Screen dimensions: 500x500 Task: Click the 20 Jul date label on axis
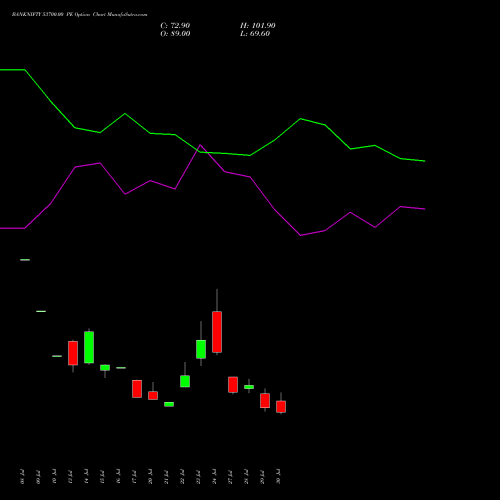pyautogui.click(x=150, y=477)
